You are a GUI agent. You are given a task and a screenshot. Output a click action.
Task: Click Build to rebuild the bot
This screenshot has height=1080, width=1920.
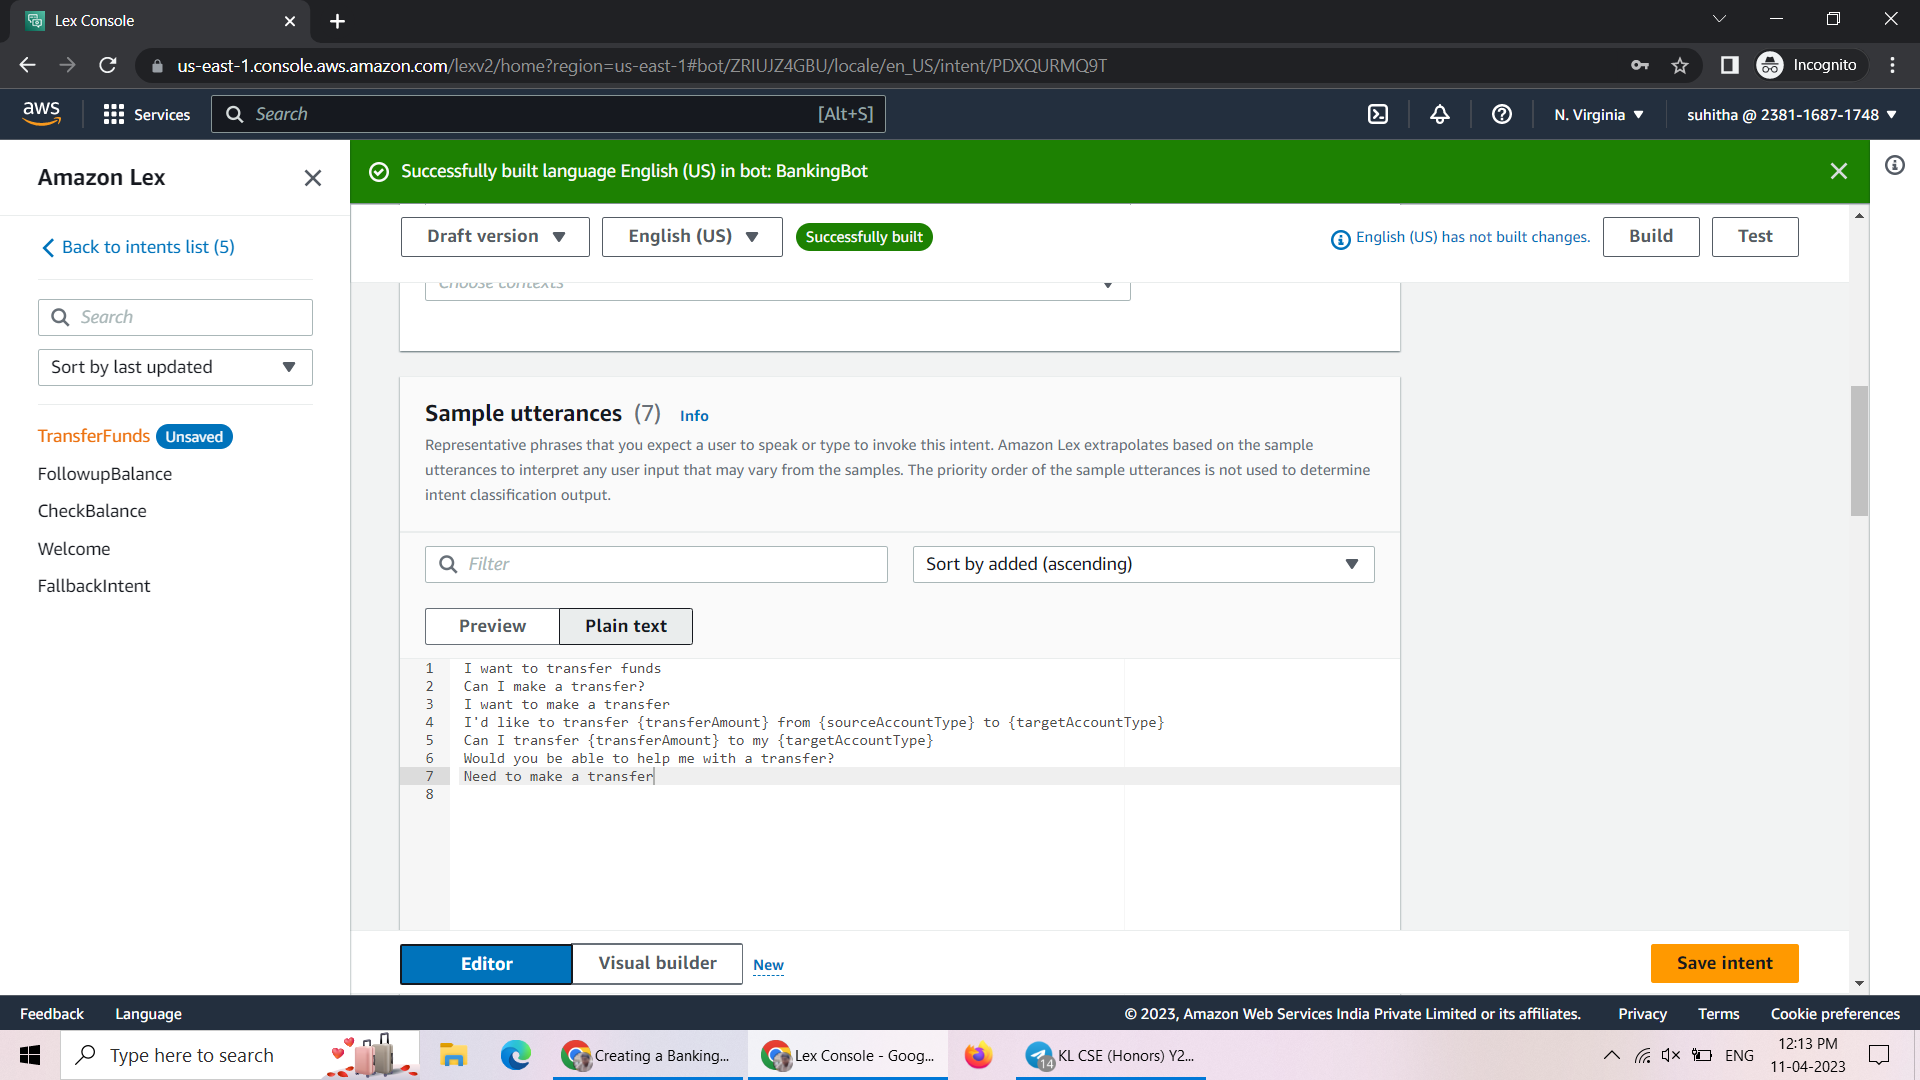[1650, 236]
